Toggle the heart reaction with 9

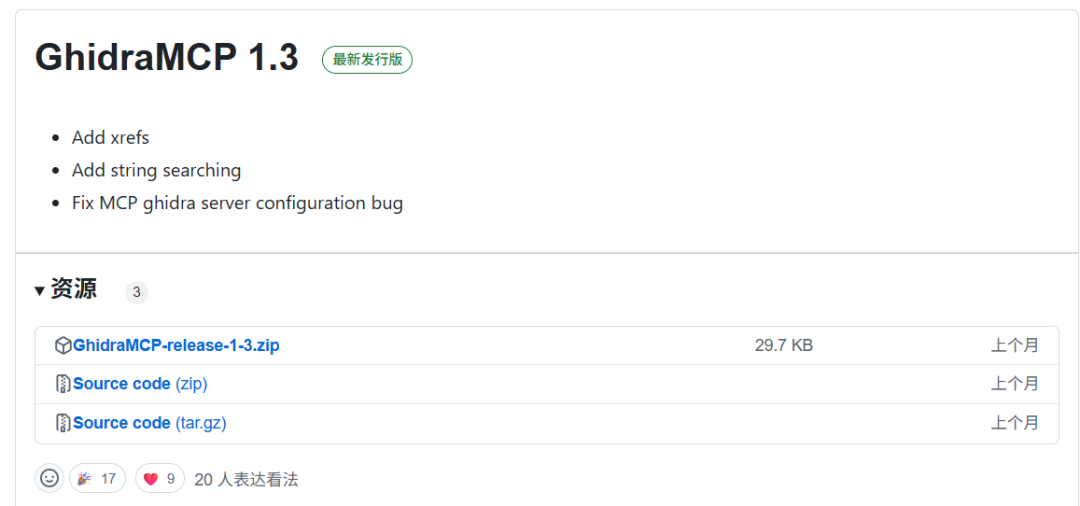pyautogui.click(x=160, y=478)
